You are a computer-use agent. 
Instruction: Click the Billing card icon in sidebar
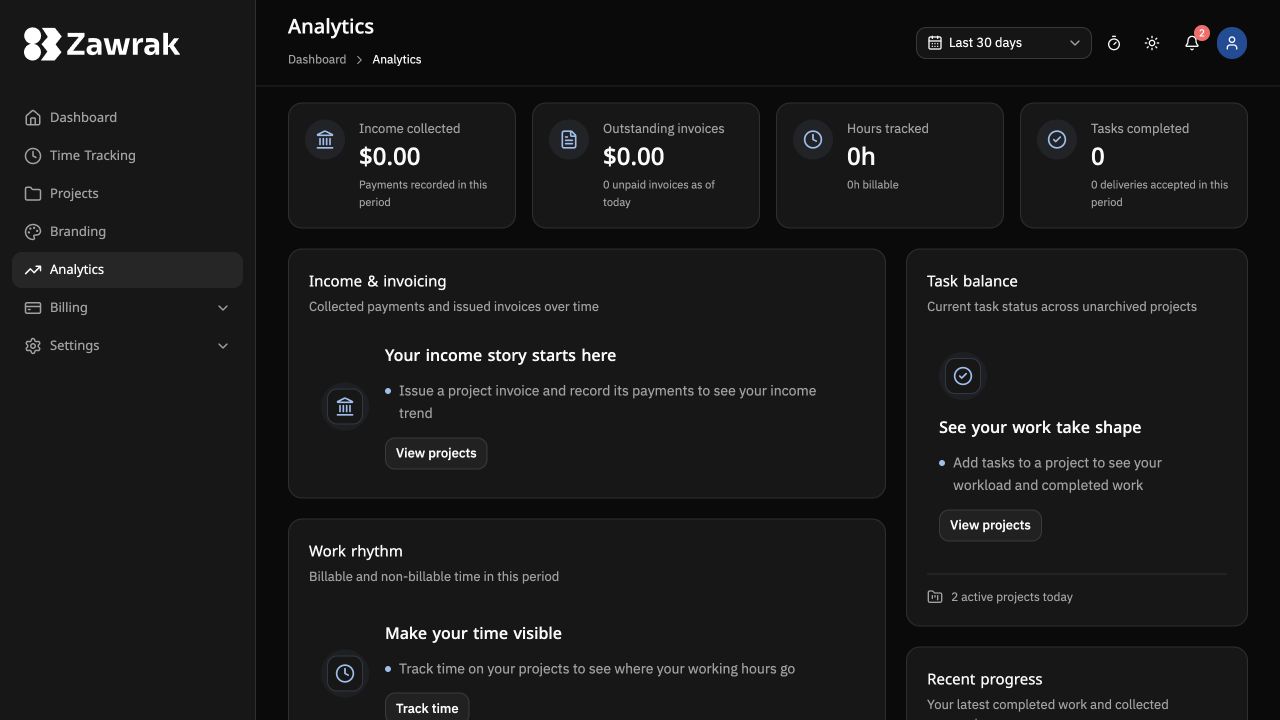pyautogui.click(x=33, y=307)
